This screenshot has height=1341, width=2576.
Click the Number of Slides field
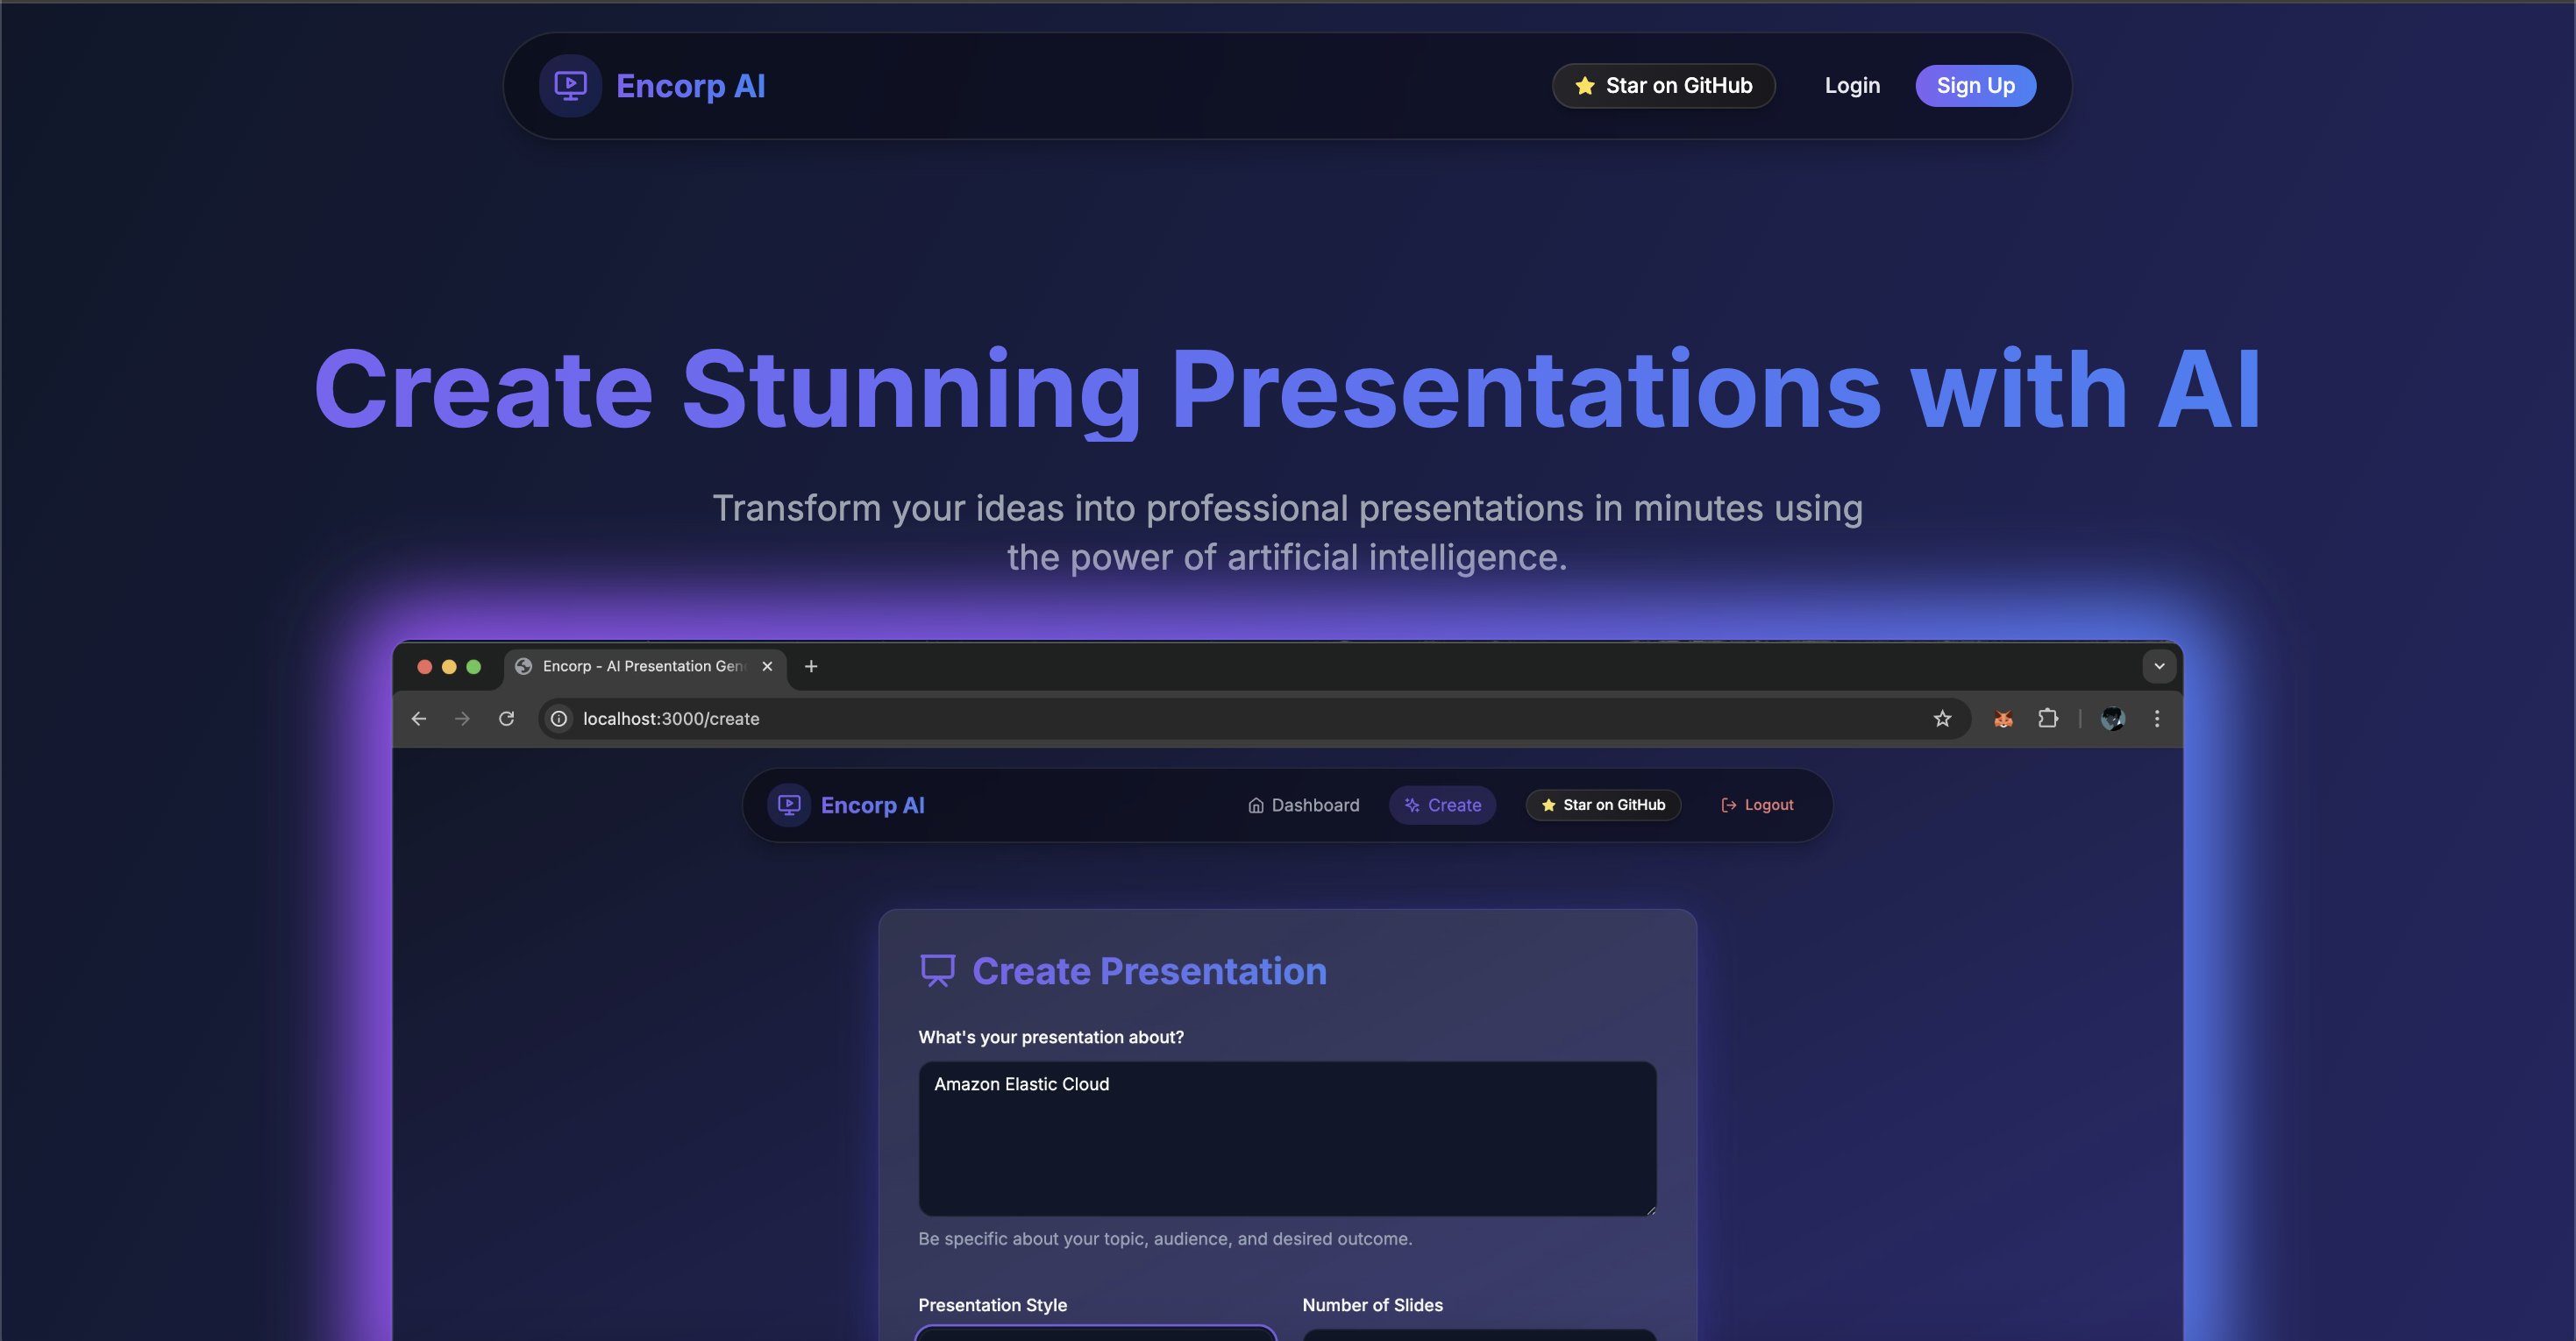tap(1479, 1334)
